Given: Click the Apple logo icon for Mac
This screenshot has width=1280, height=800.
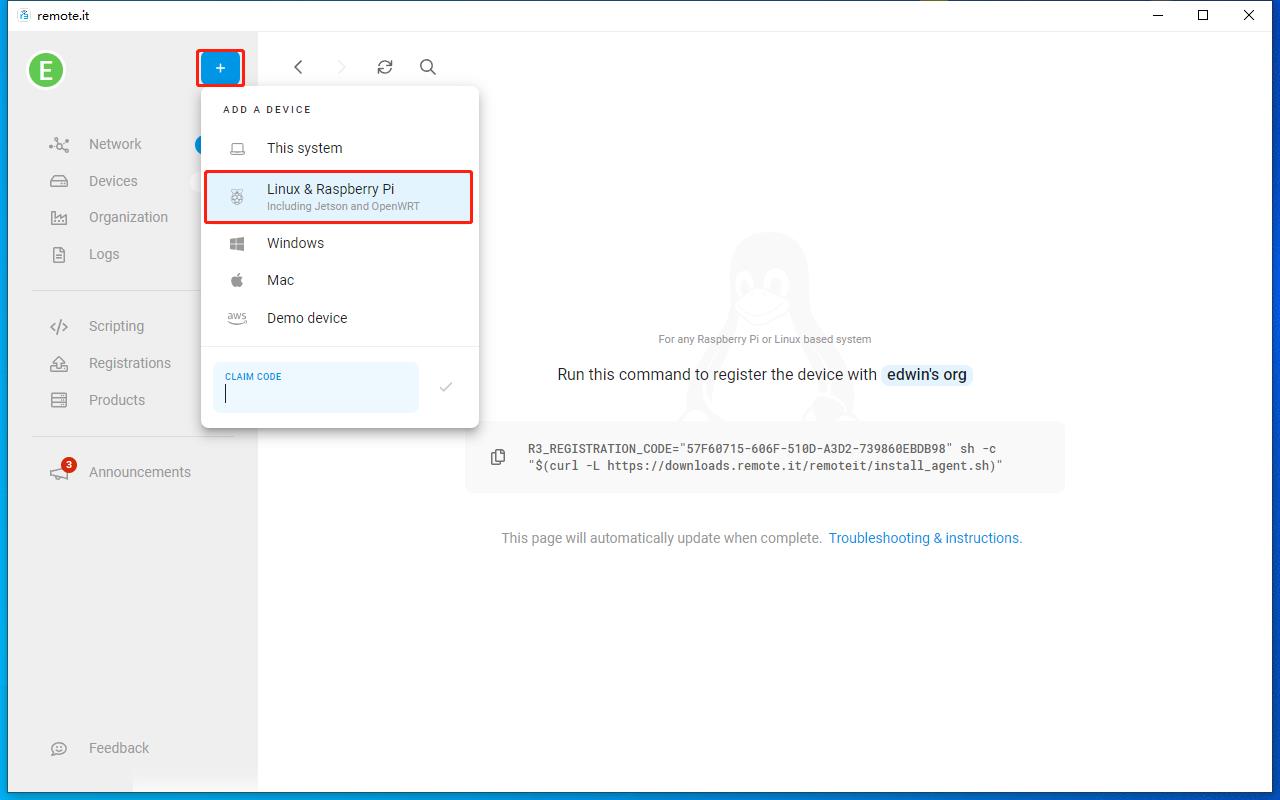Looking at the screenshot, I should coord(237,281).
